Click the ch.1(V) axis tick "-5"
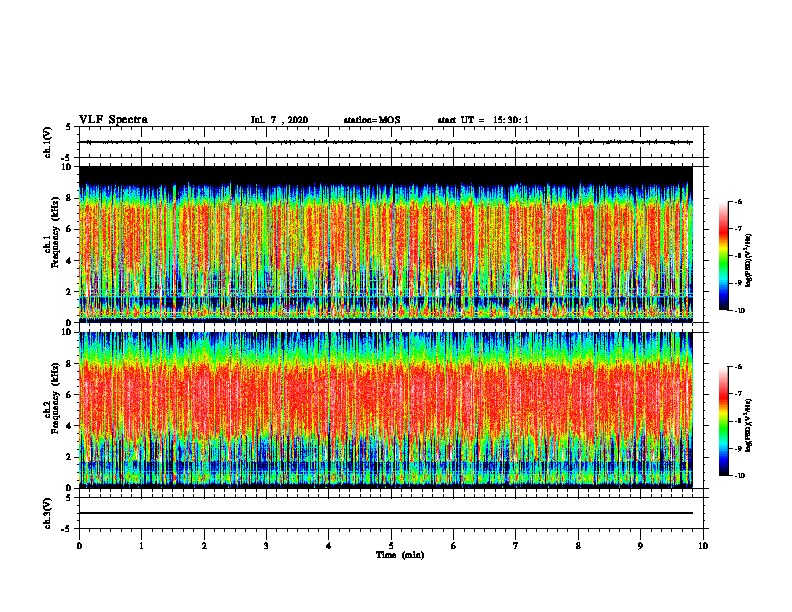 click(67, 158)
